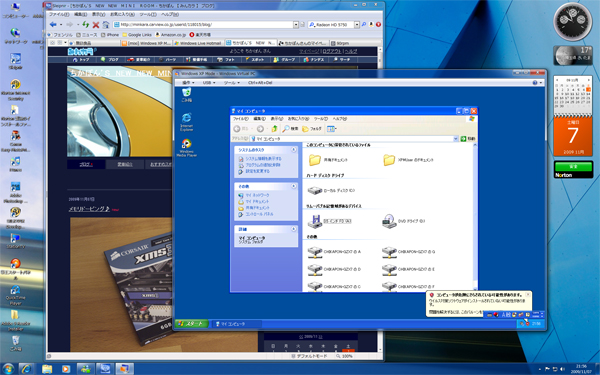Collapse the Other Places panel
Image resolution: width=600 pixels, height=375 pixels.
click(x=293, y=186)
